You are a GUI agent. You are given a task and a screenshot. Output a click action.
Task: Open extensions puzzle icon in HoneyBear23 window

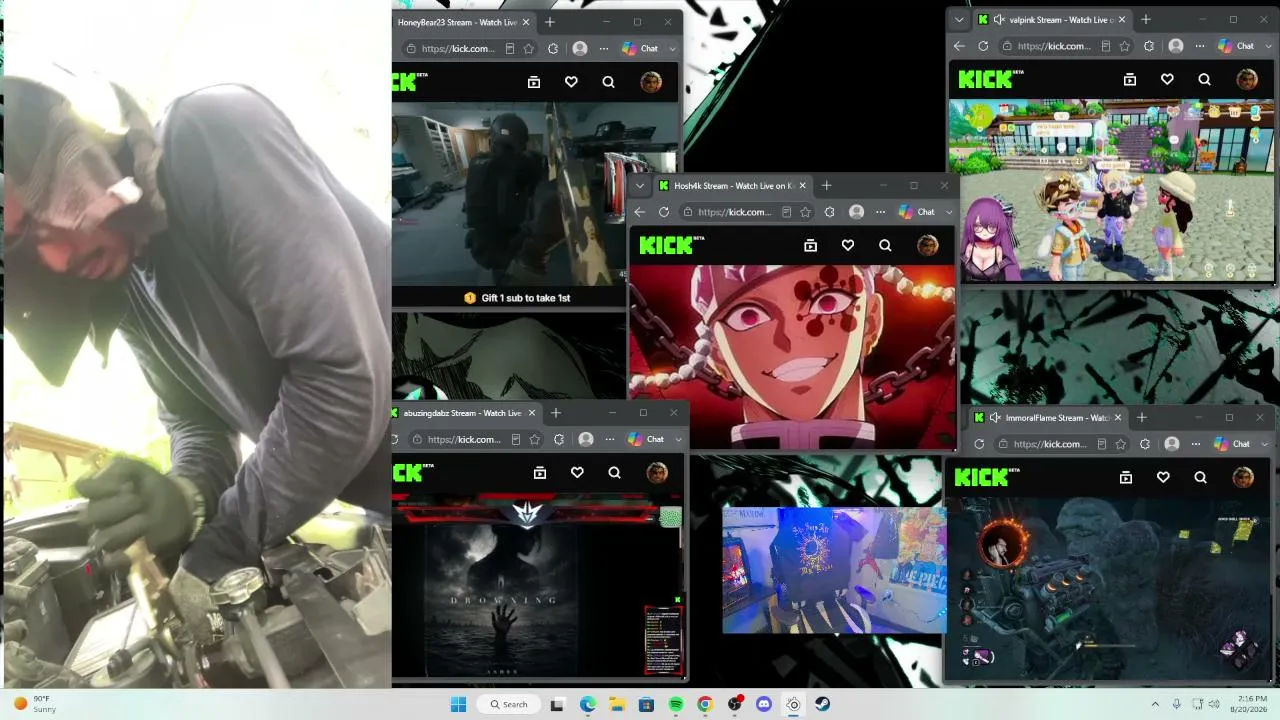pyautogui.click(x=553, y=48)
